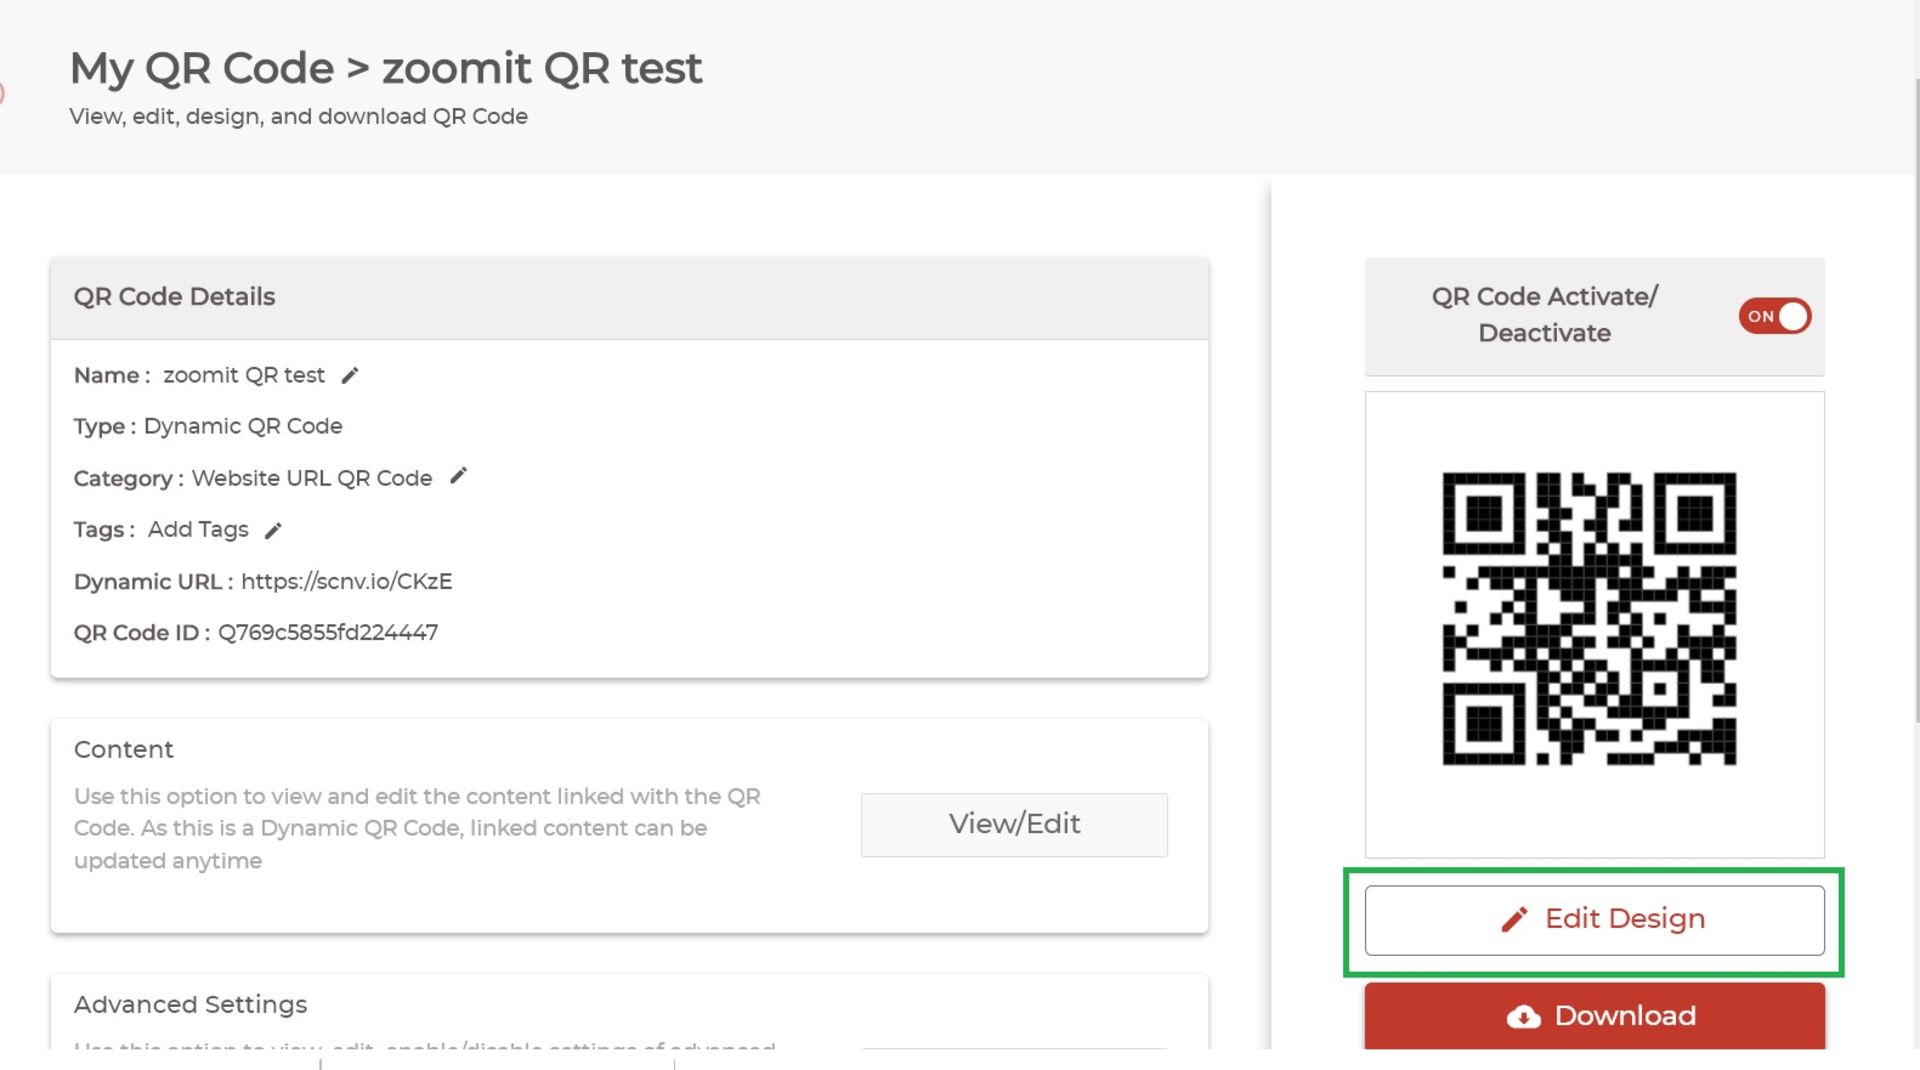Viewport: 1920px width, 1070px height.
Task: Click the Add Tags text
Action: click(x=198, y=529)
